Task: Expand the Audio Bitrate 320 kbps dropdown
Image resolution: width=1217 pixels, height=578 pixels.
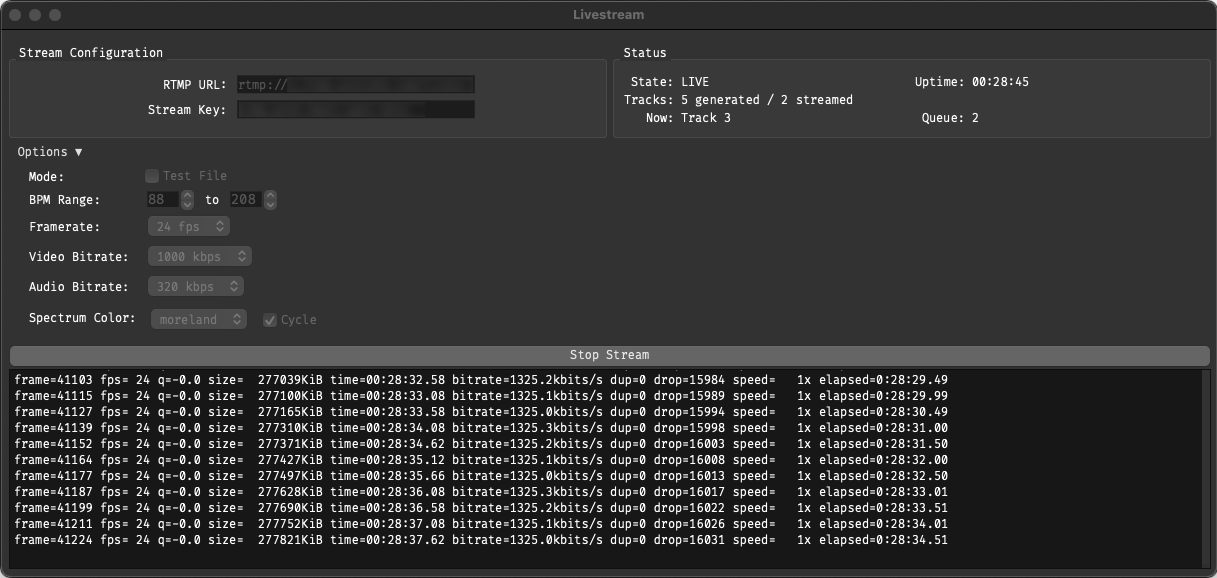Action: coord(196,287)
